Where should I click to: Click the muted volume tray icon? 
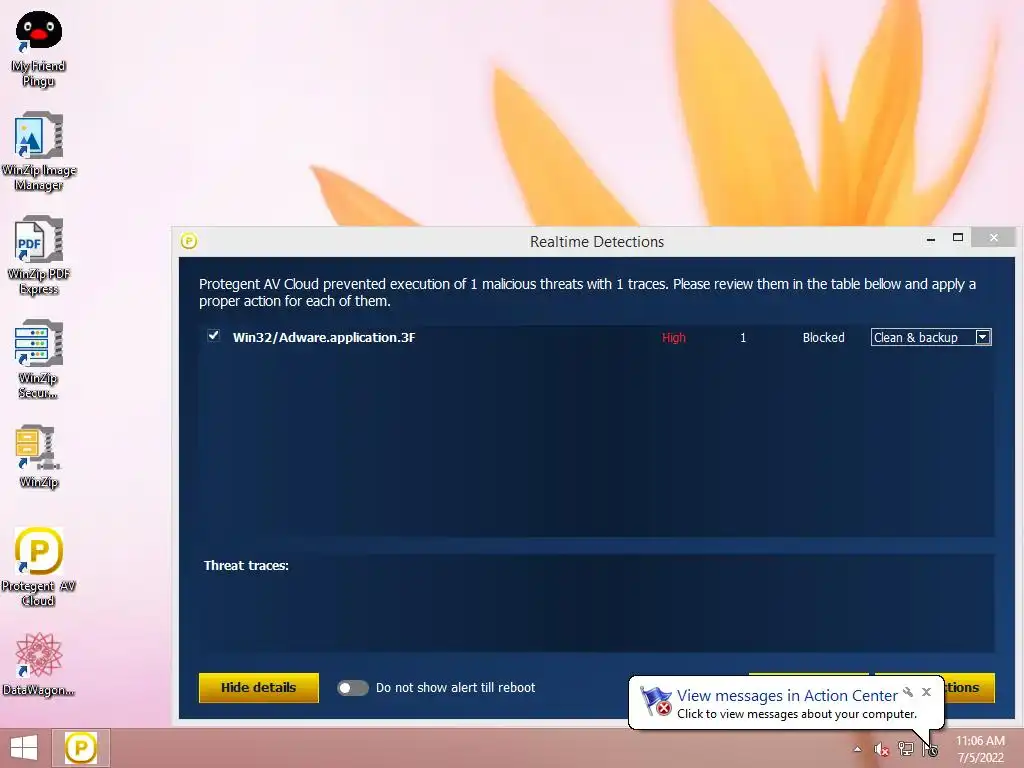click(881, 749)
